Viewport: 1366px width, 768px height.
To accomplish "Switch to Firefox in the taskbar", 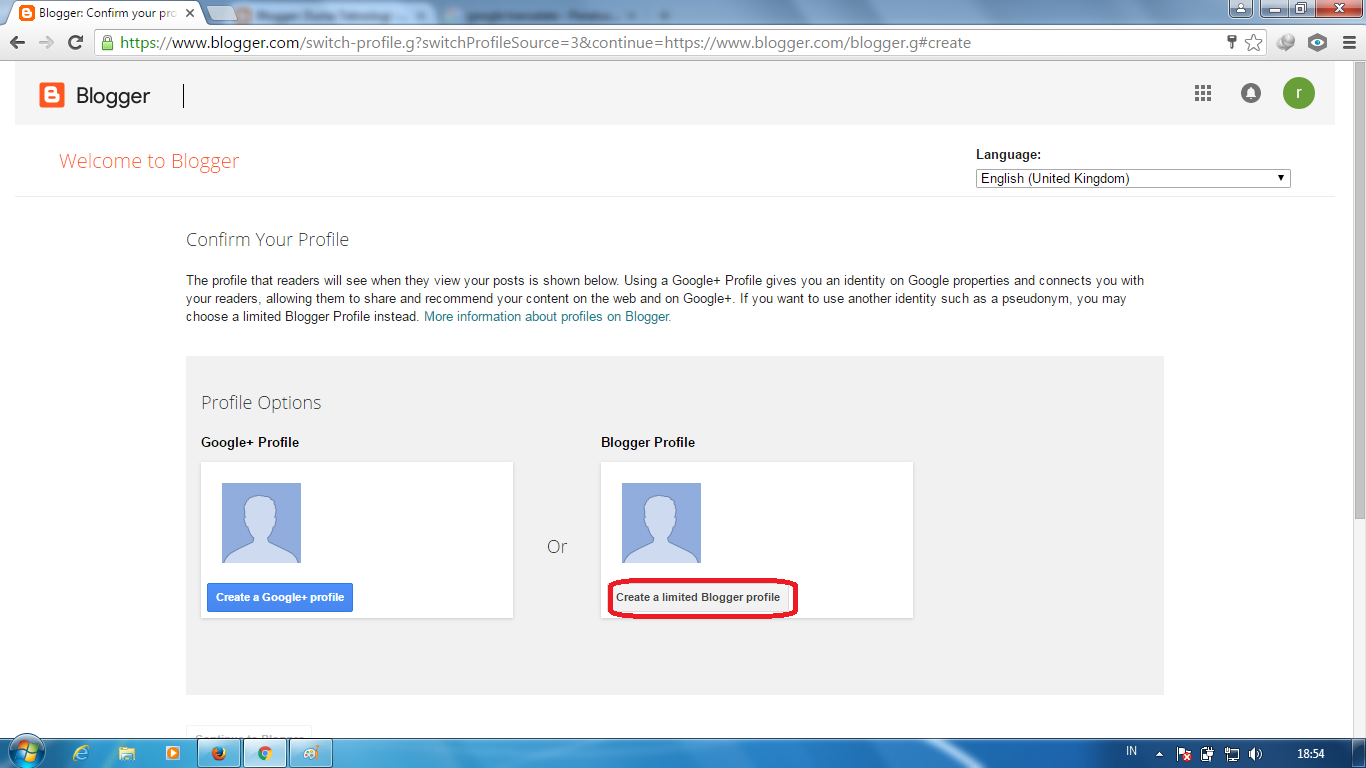I will point(219,753).
